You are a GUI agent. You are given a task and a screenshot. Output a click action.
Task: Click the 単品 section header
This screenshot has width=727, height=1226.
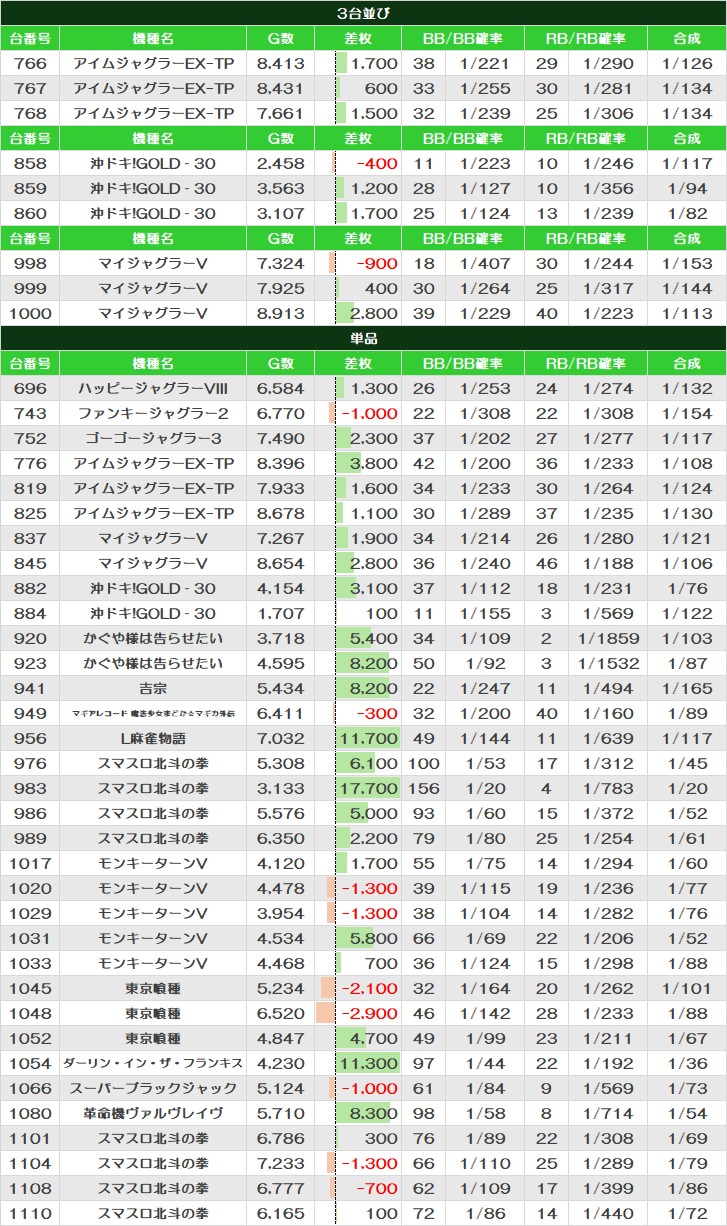[363, 338]
